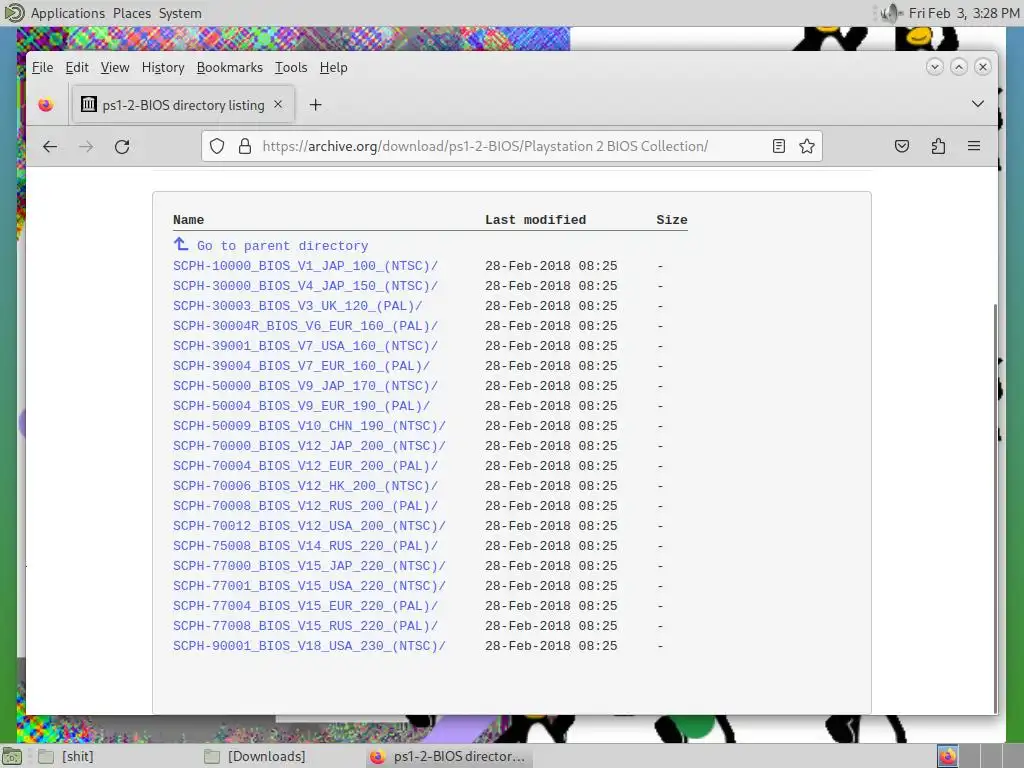
Task: Open SCPH-39001_BIOS_V7_USA_160 folder link
Action: (x=306, y=346)
